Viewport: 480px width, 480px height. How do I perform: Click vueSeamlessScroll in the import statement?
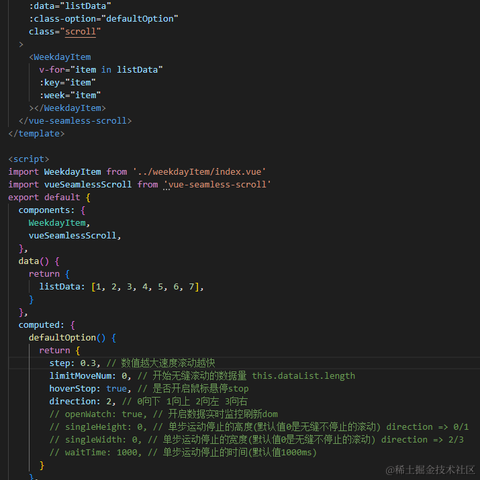click(88, 185)
